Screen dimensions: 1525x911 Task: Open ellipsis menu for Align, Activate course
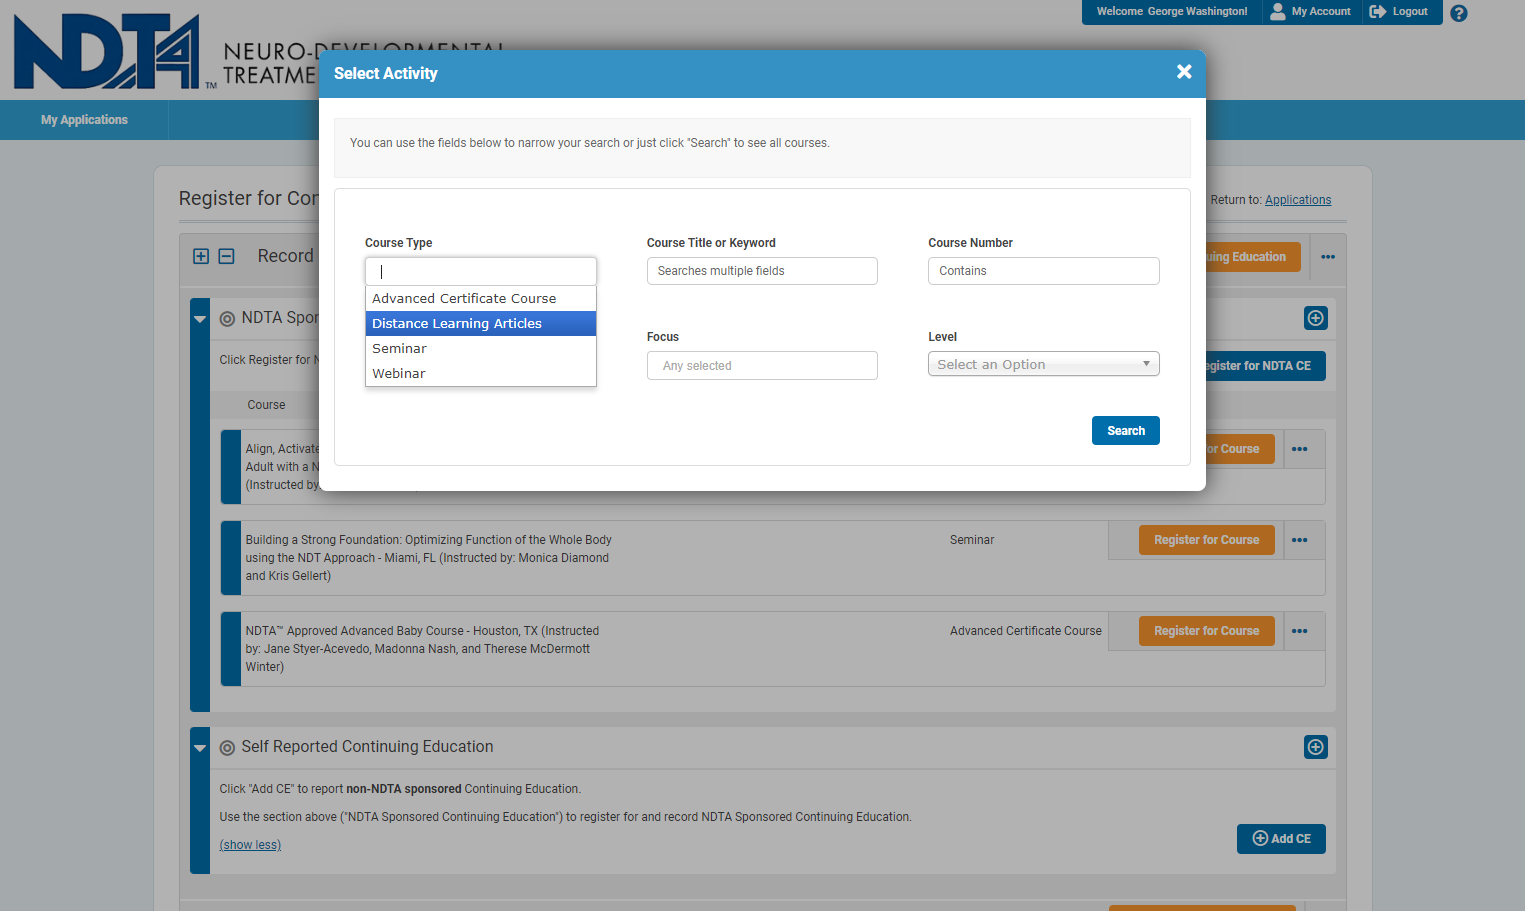[x=1300, y=449]
